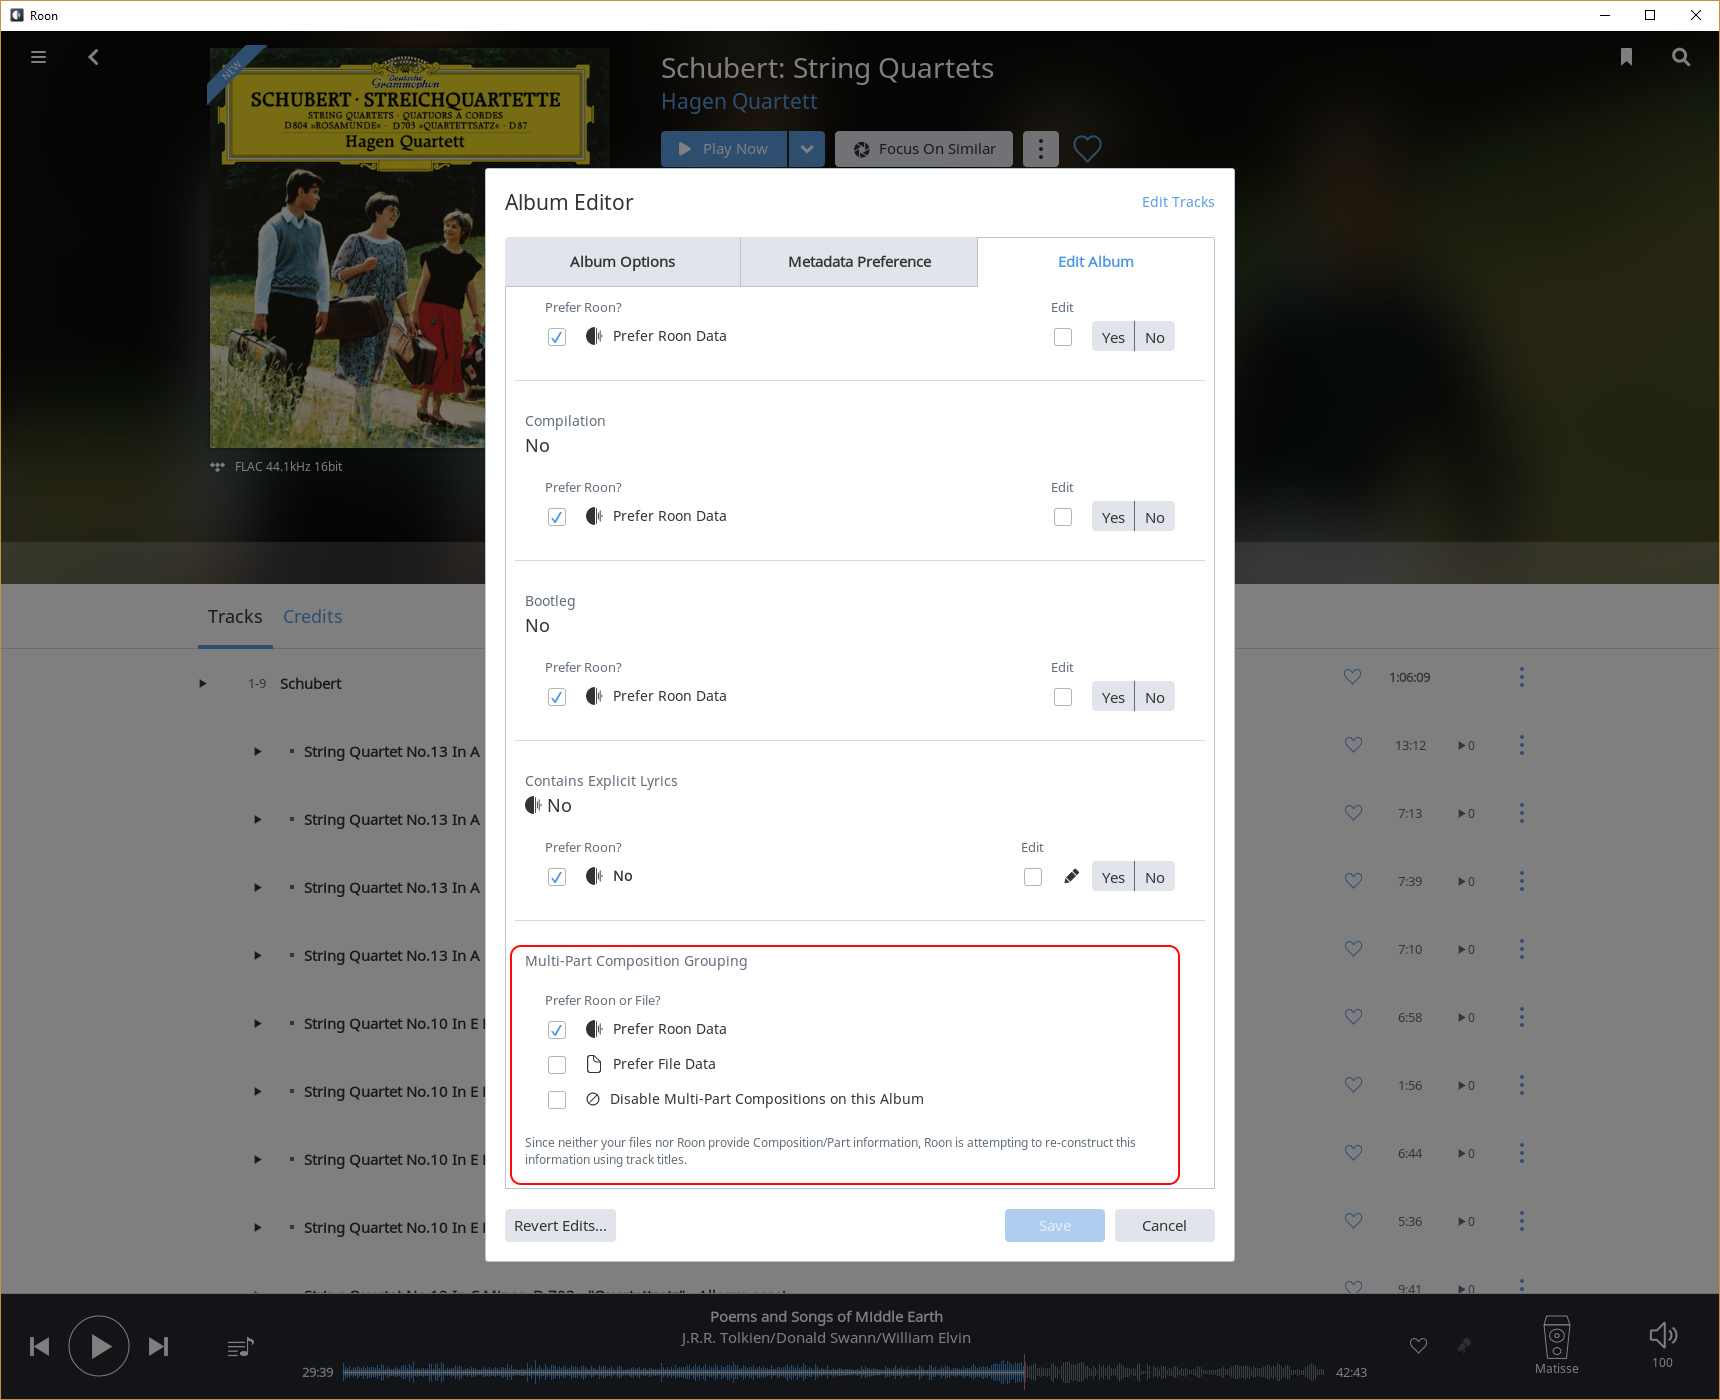Enable Edit checkbox for Bootleg
The height and width of the screenshot is (1400, 1720).
1063,697
